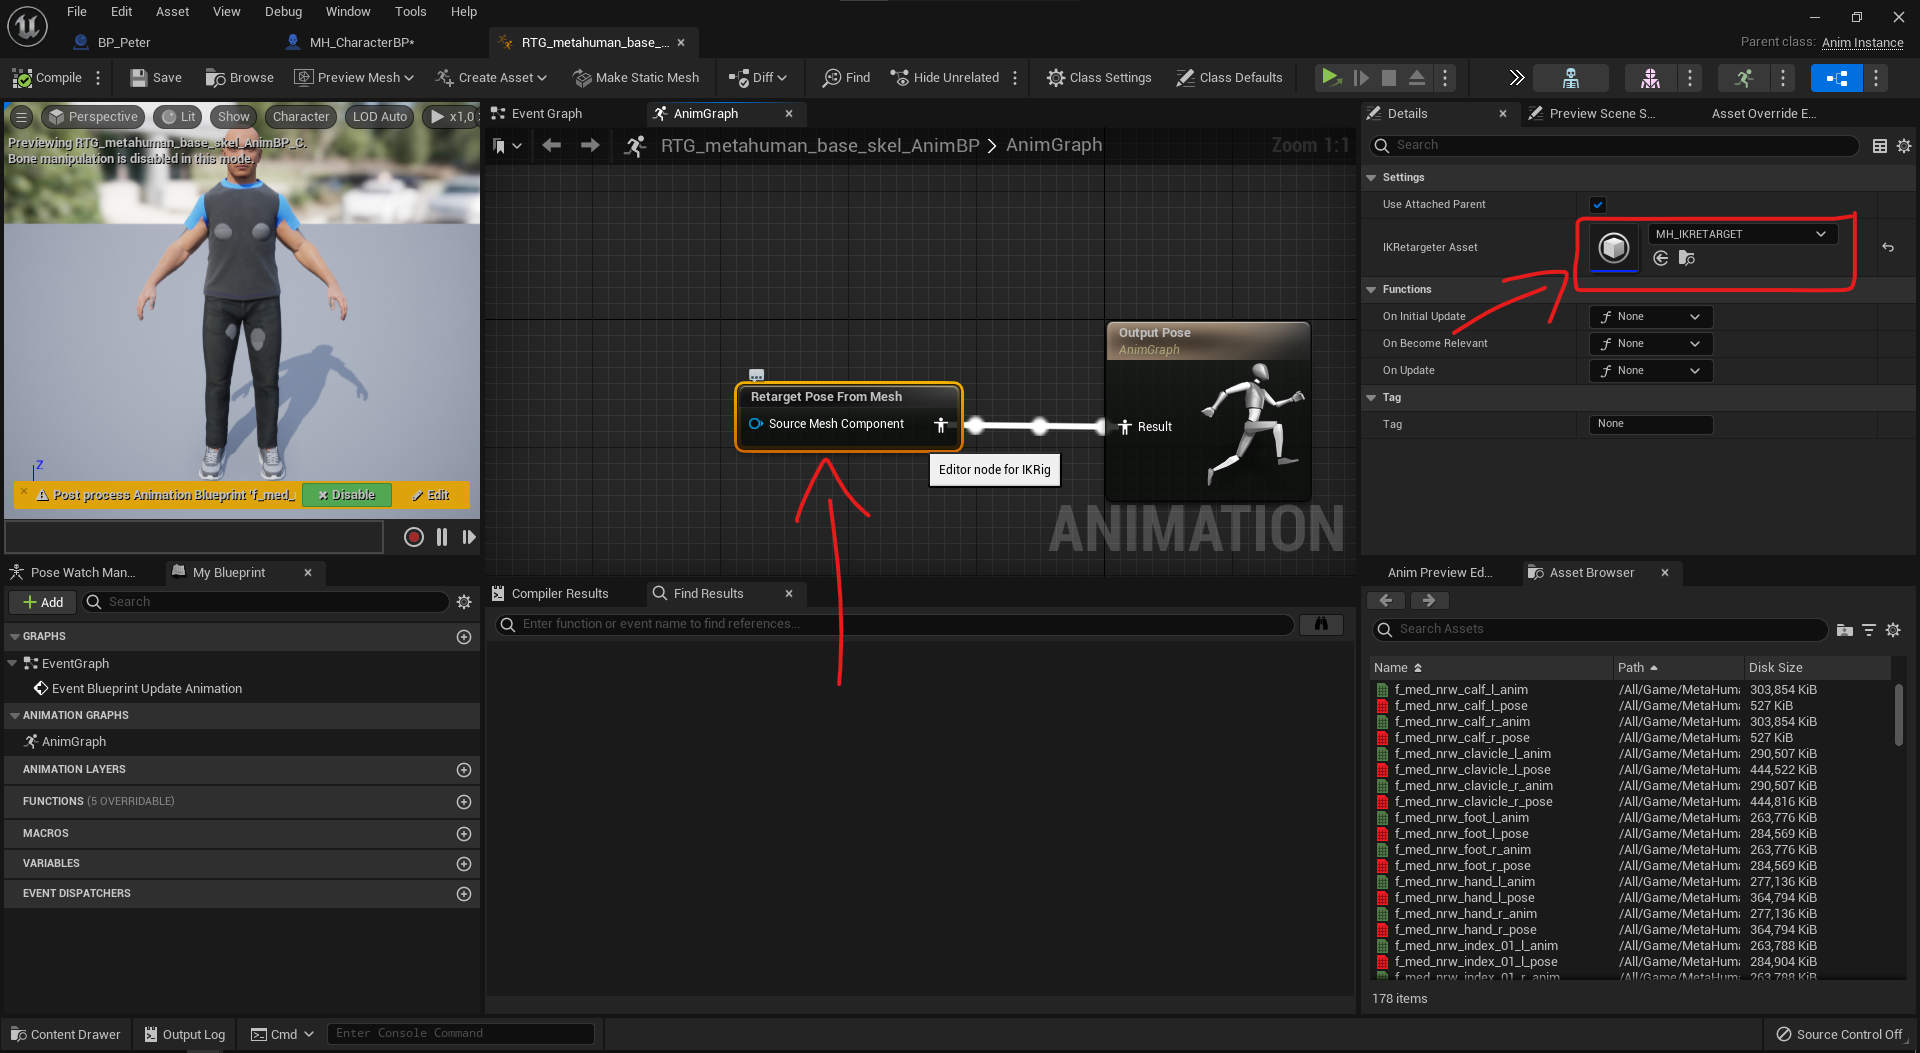Pause the preview animation playback
The height and width of the screenshot is (1053, 1920).
(x=442, y=537)
